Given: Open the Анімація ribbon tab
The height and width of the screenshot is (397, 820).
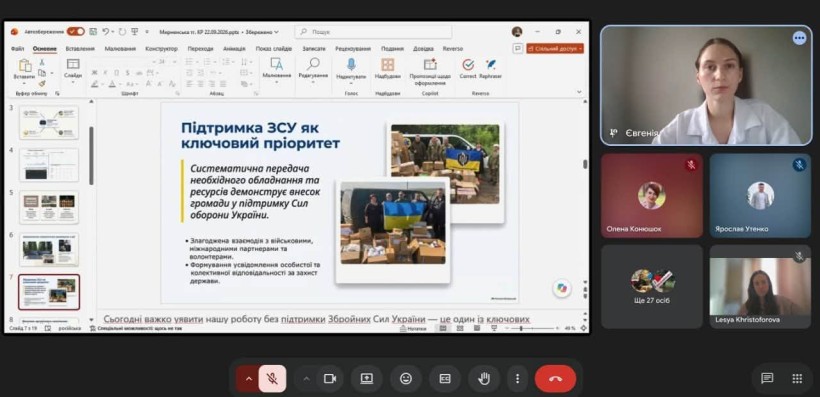Looking at the screenshot, I should pyautogui.click(x=234, y=49).
